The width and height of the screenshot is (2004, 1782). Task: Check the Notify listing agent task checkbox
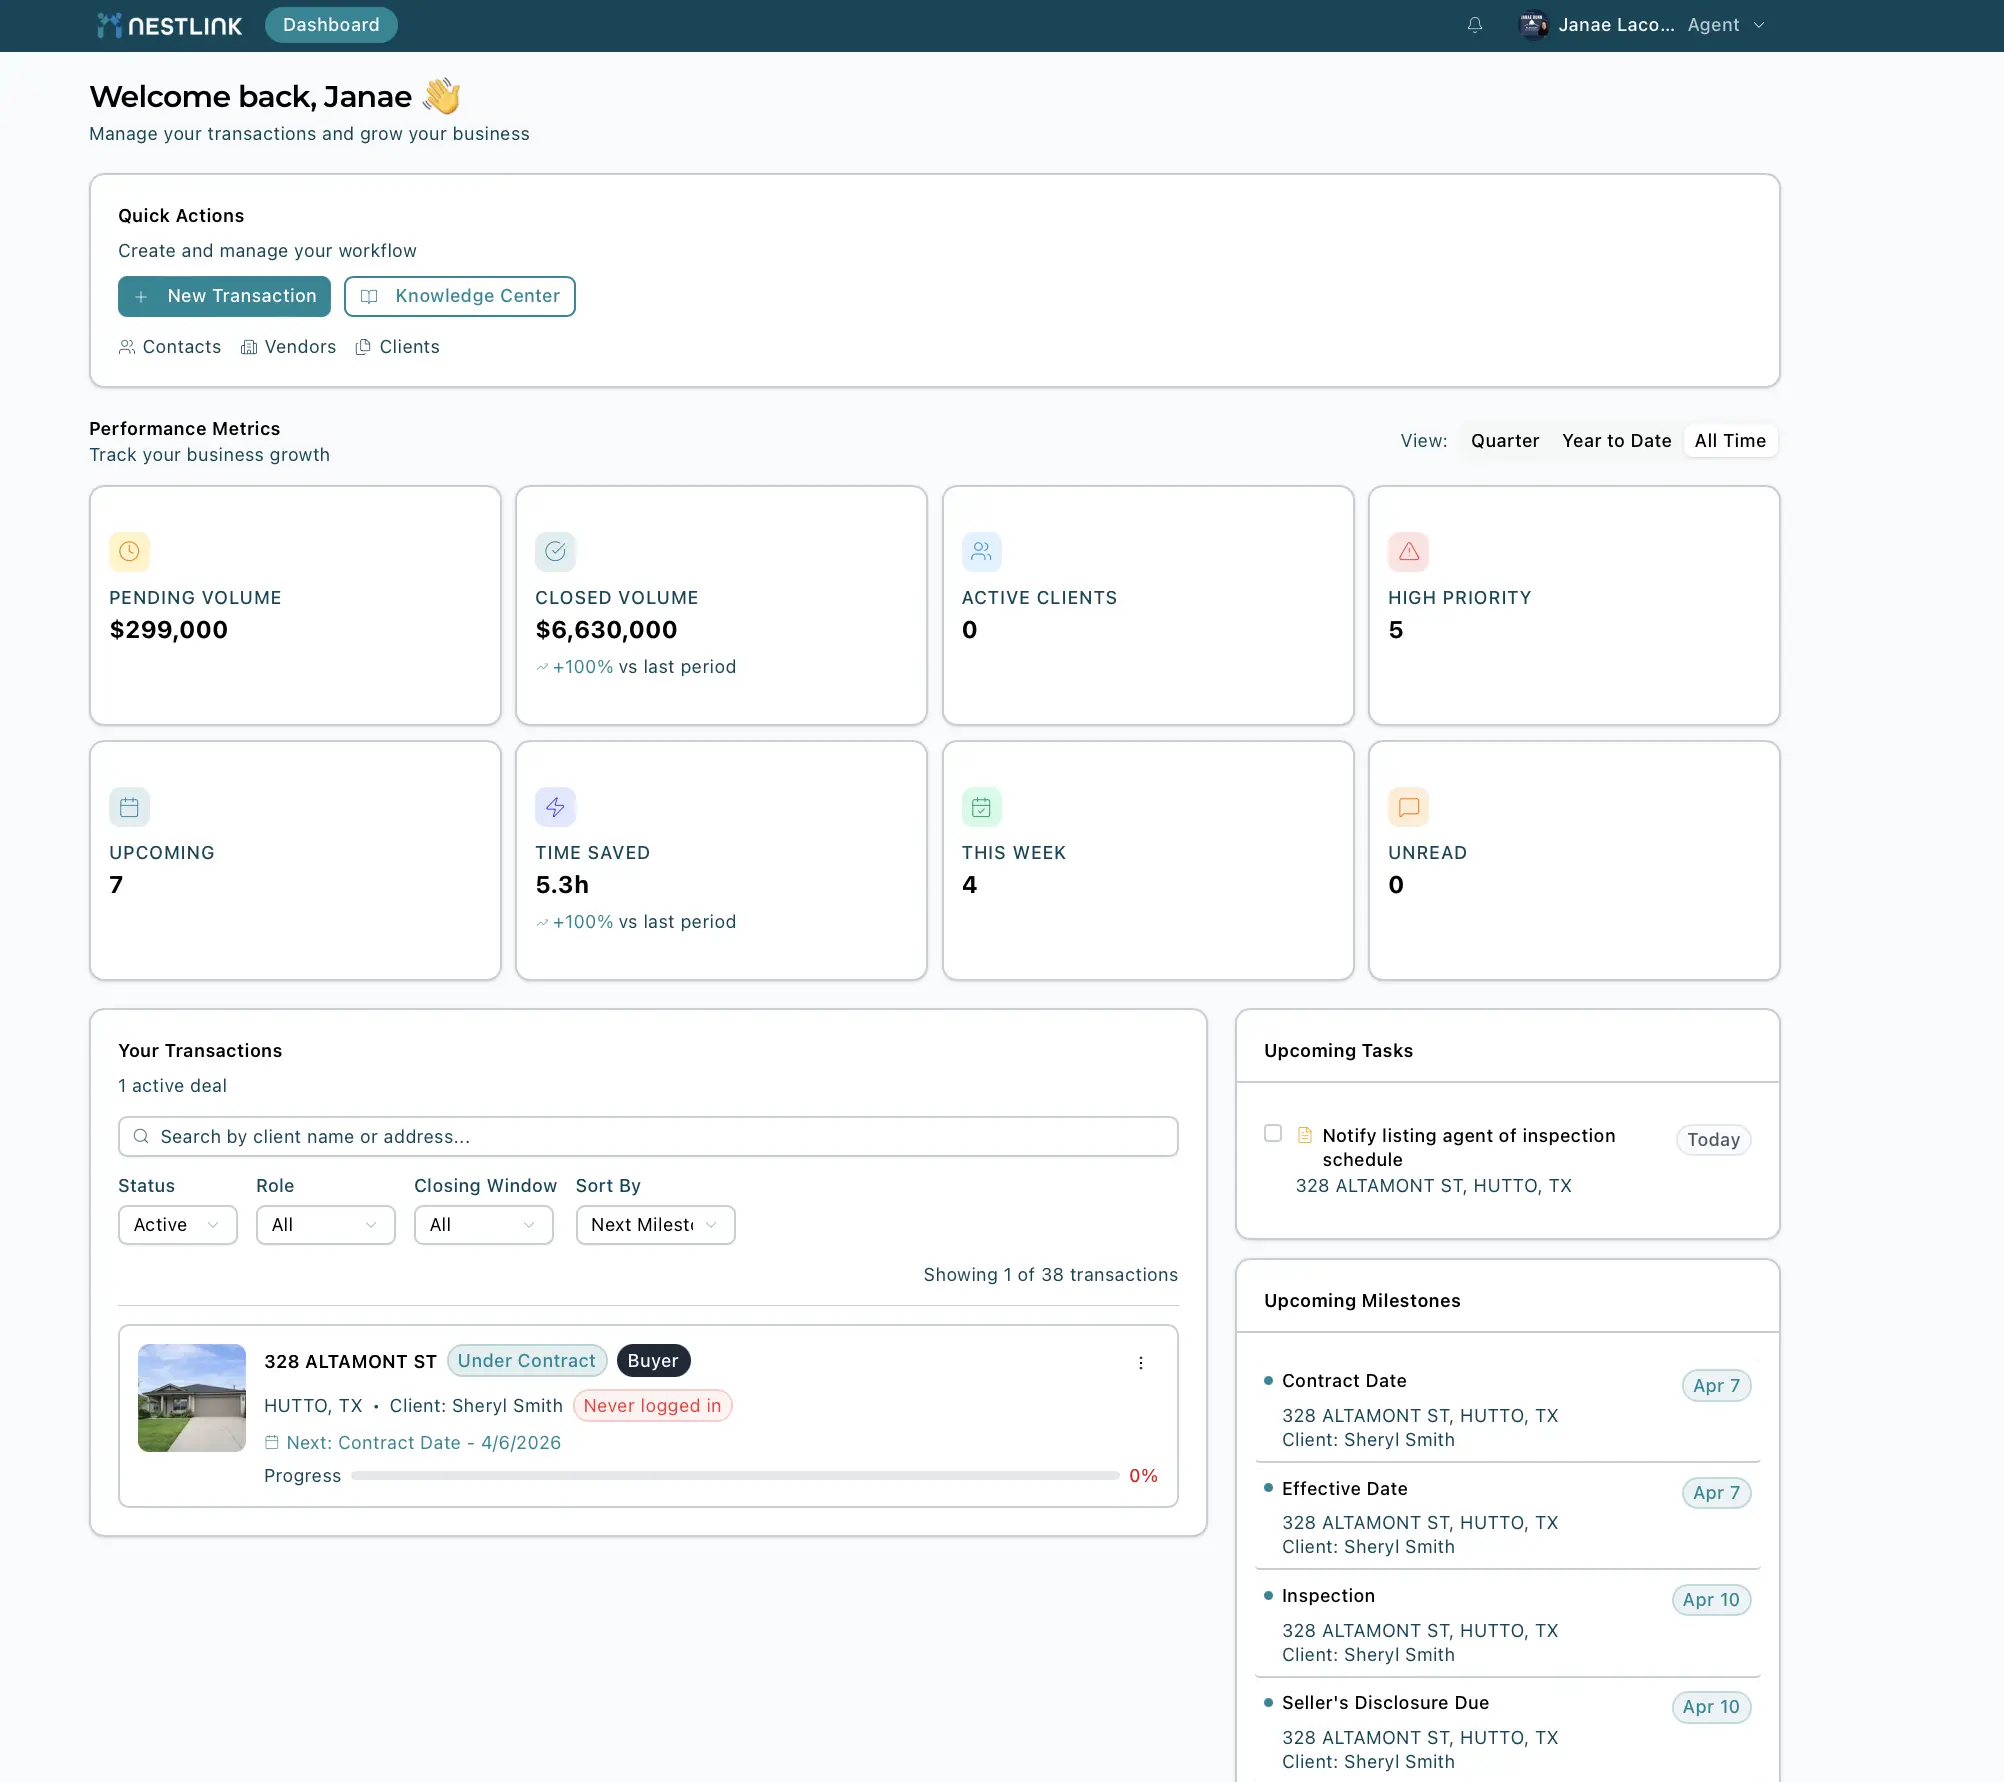[1273, 1133]
